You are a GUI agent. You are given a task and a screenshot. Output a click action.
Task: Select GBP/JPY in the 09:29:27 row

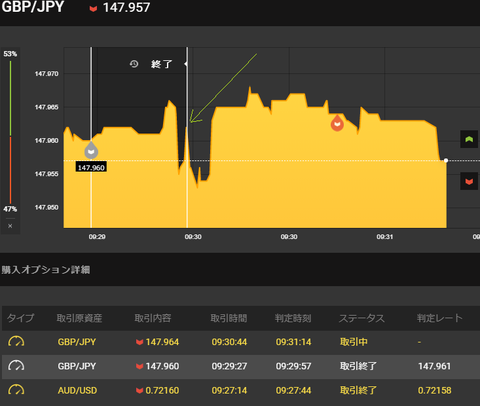77,366
